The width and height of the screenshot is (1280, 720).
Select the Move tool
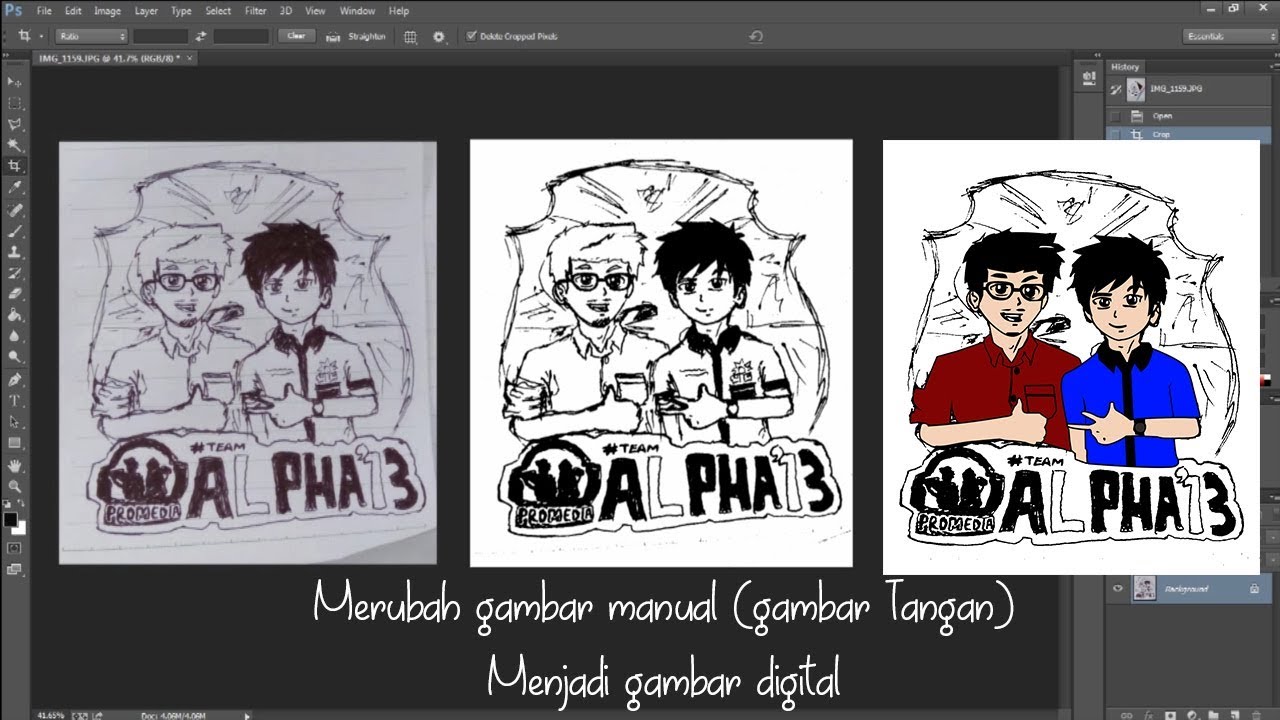pyautogui.click(x=14, y=82)
